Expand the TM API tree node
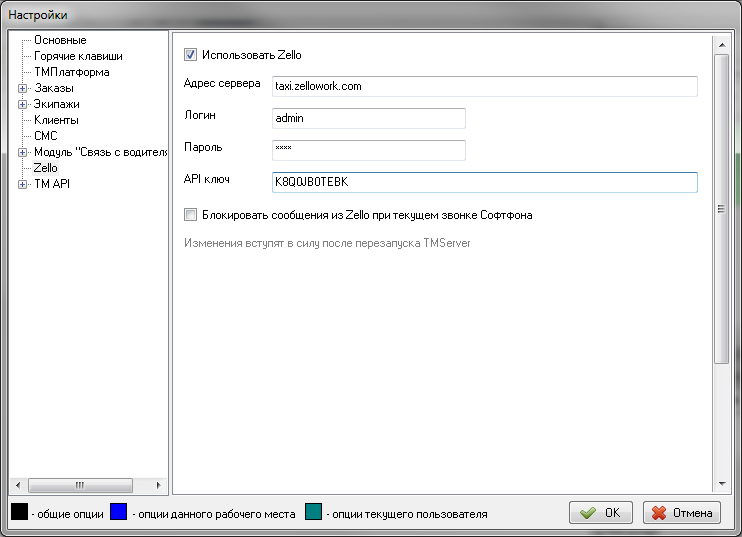The width and height of the screenshot is (742, 537). (22, 185)
